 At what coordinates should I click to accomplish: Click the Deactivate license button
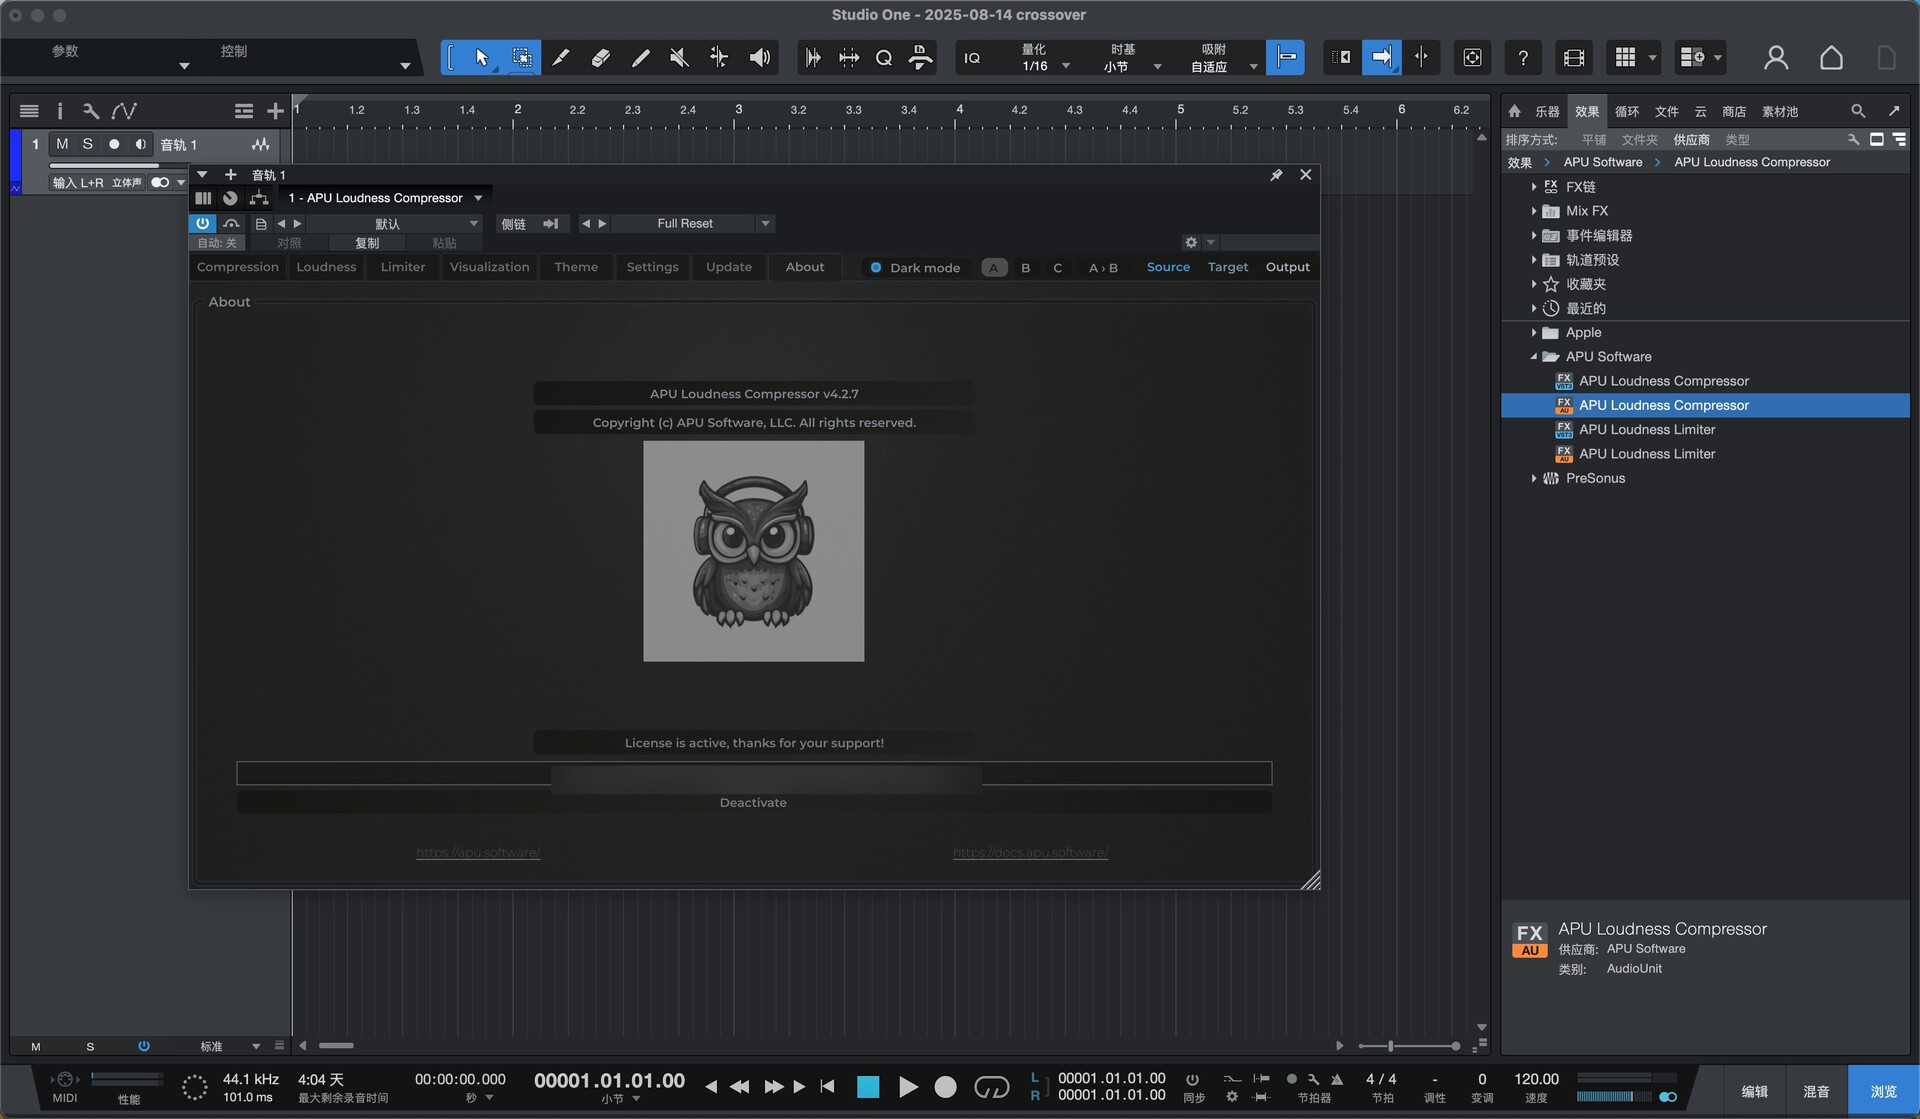(x=753, y=802)
